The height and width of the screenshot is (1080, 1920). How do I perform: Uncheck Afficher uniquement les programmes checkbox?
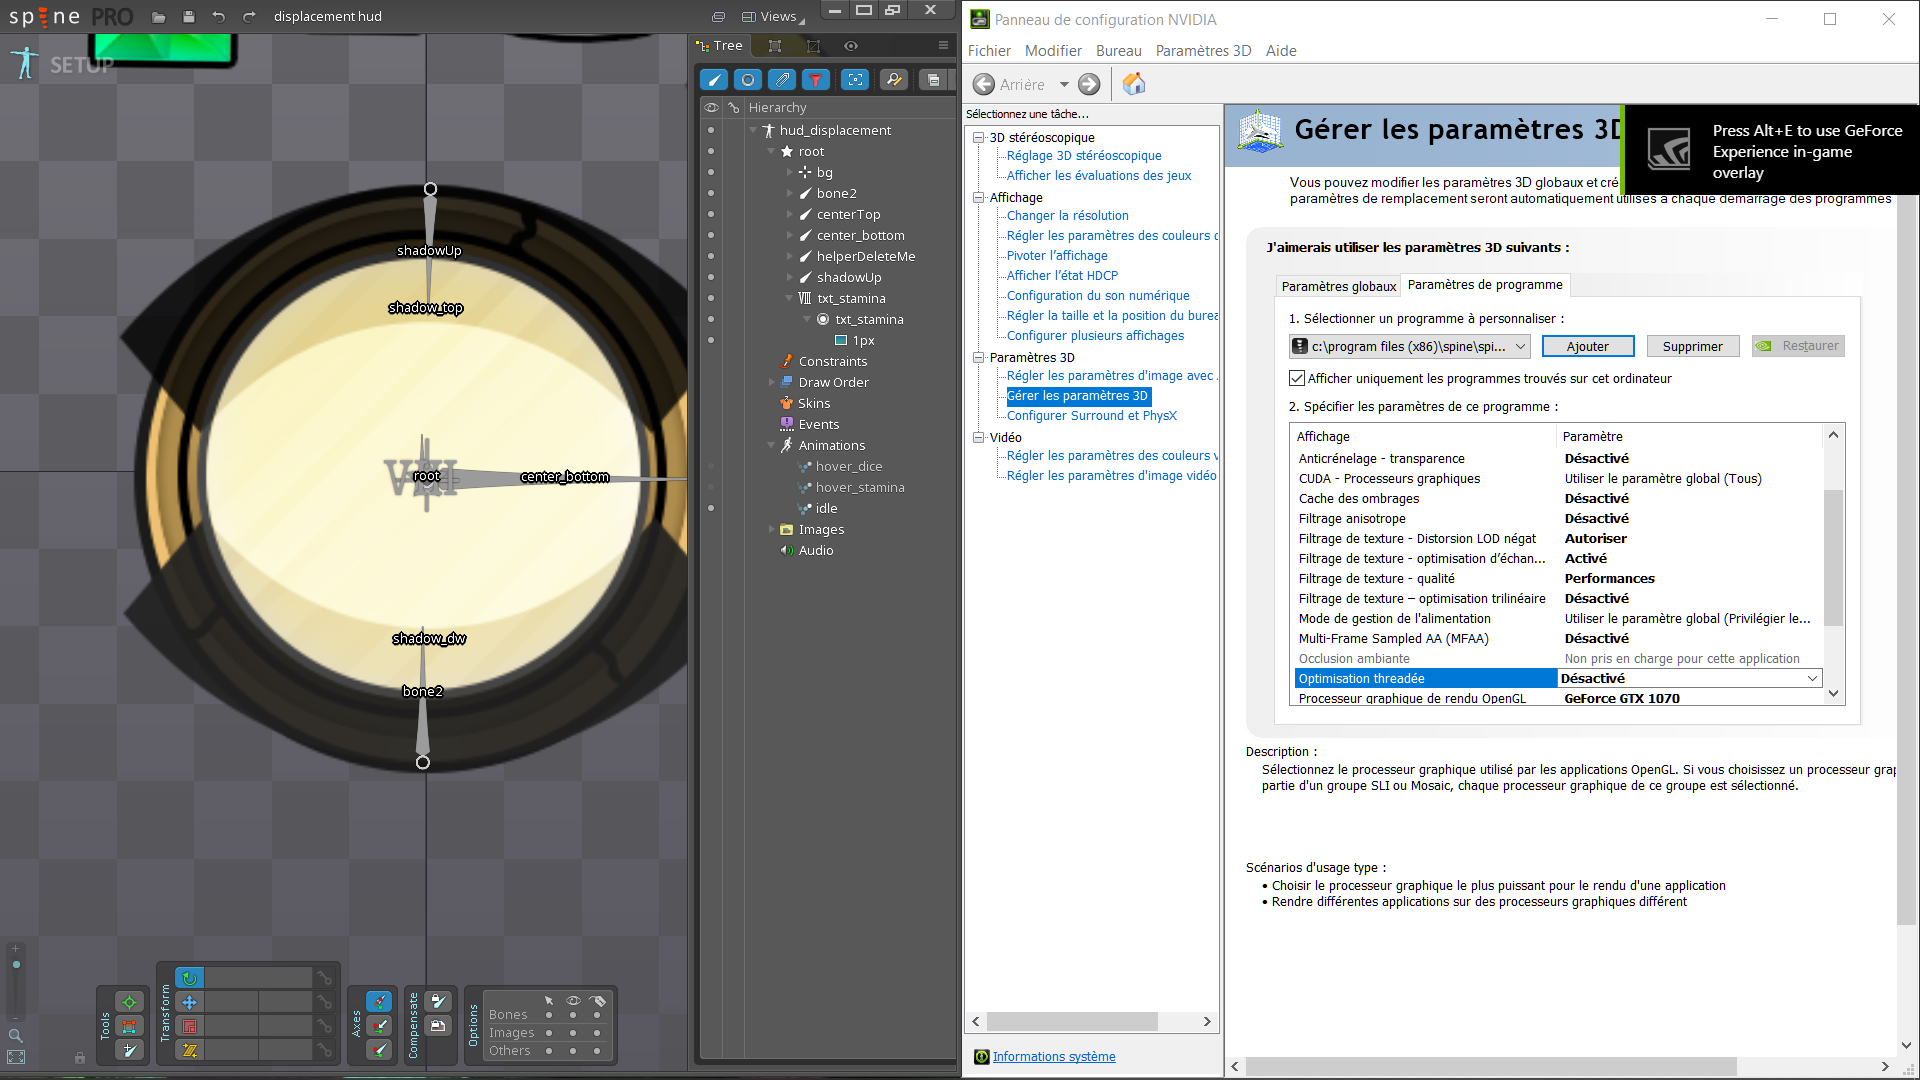point(1297,378)
